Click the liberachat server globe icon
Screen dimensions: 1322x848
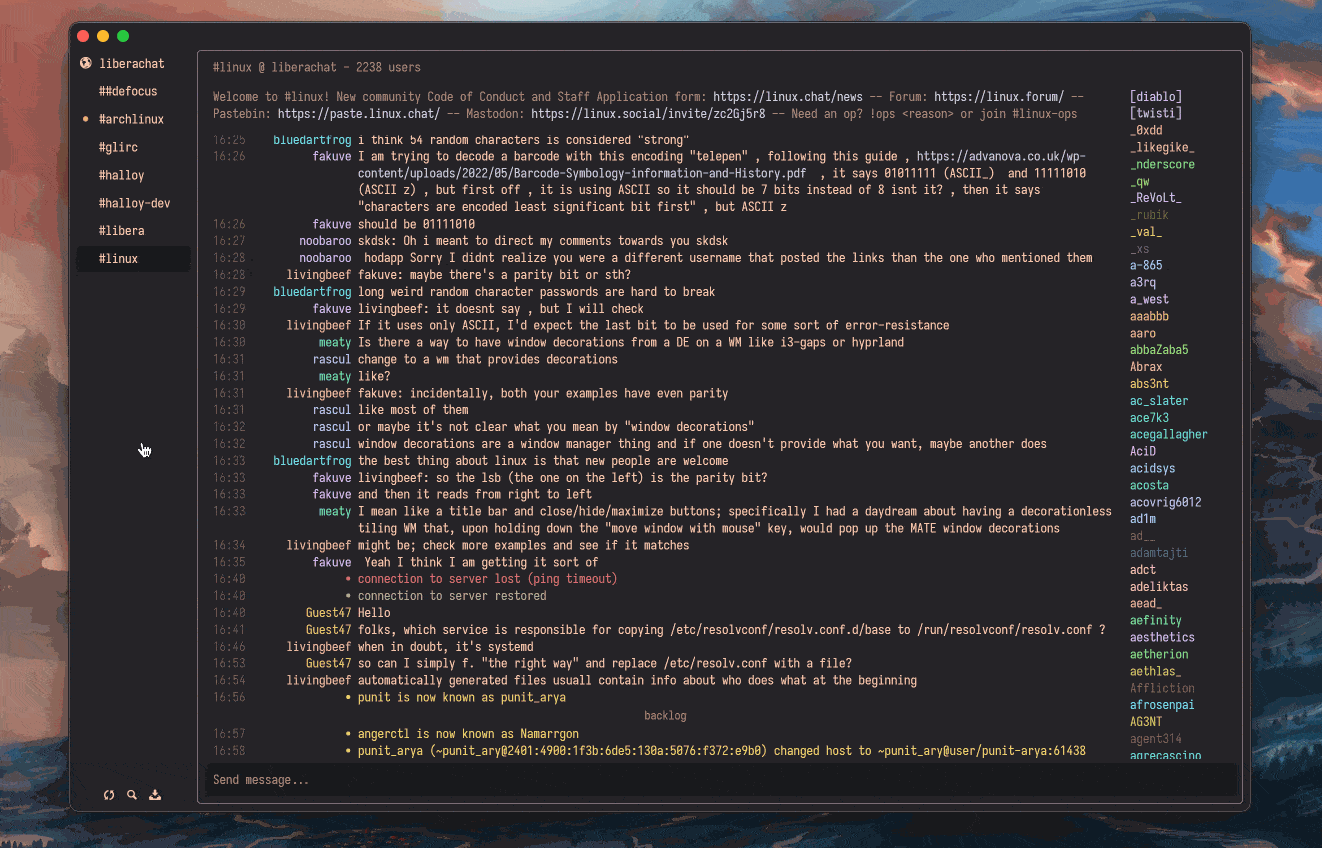86,63
